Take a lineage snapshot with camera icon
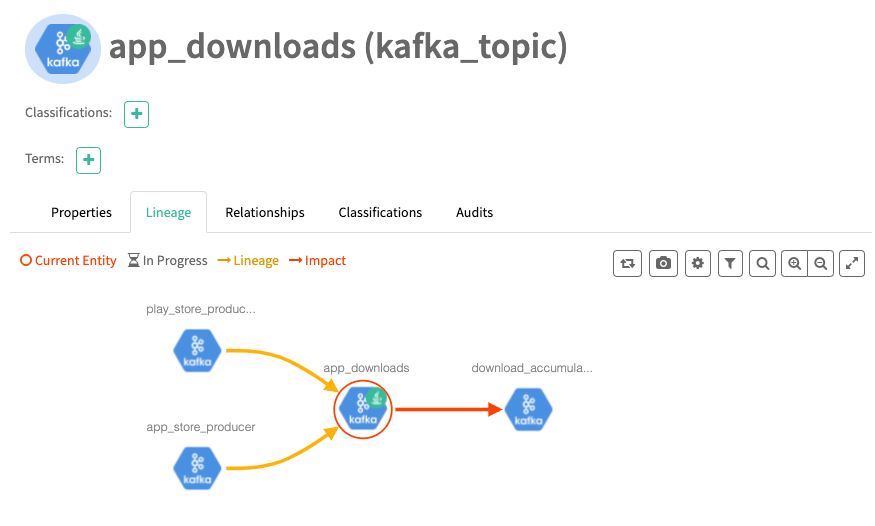875x526 pixels. pos(662,263)
